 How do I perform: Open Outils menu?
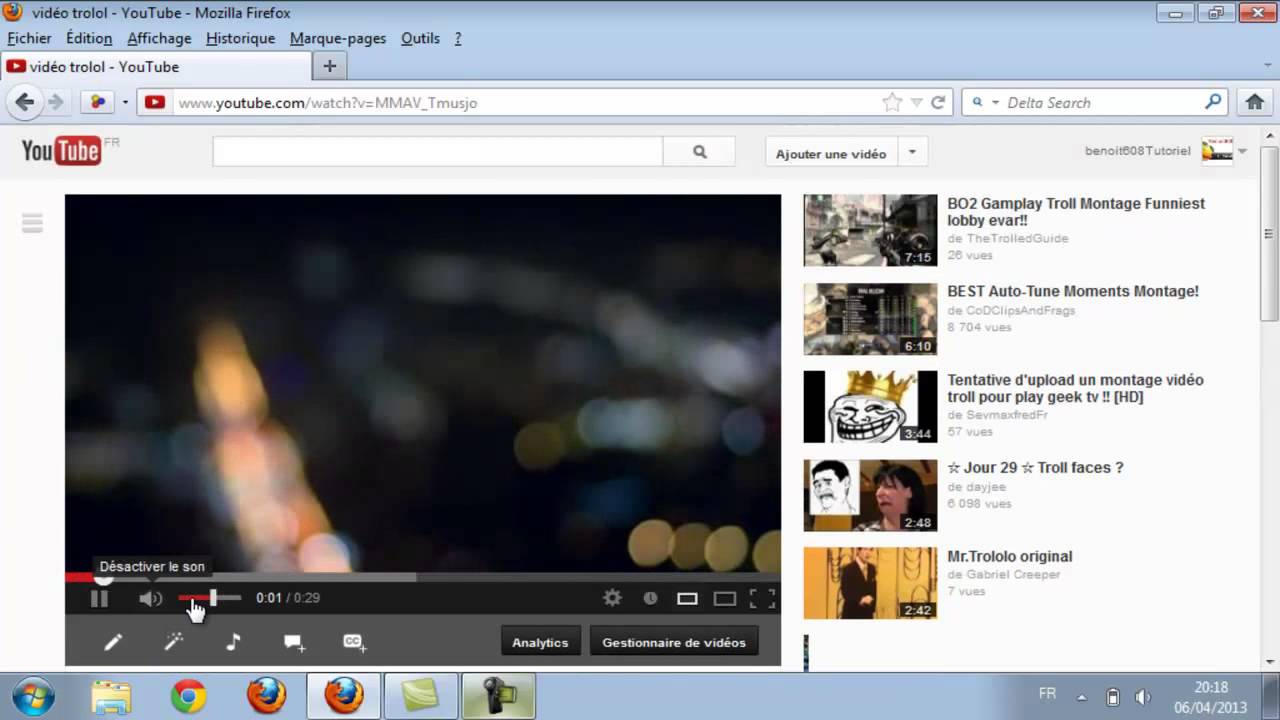pyautogui.click(x=420, y=38)
